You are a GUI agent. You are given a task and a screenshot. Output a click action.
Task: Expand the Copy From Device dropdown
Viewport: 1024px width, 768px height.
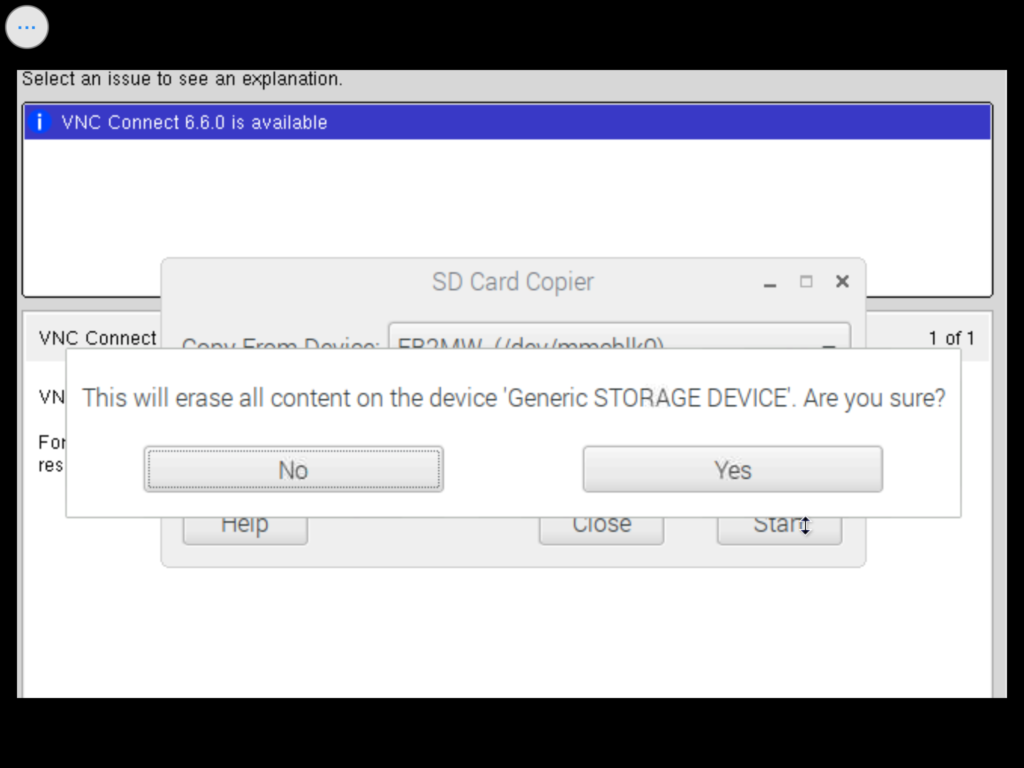pyautogui.click(x=828, y=342)
